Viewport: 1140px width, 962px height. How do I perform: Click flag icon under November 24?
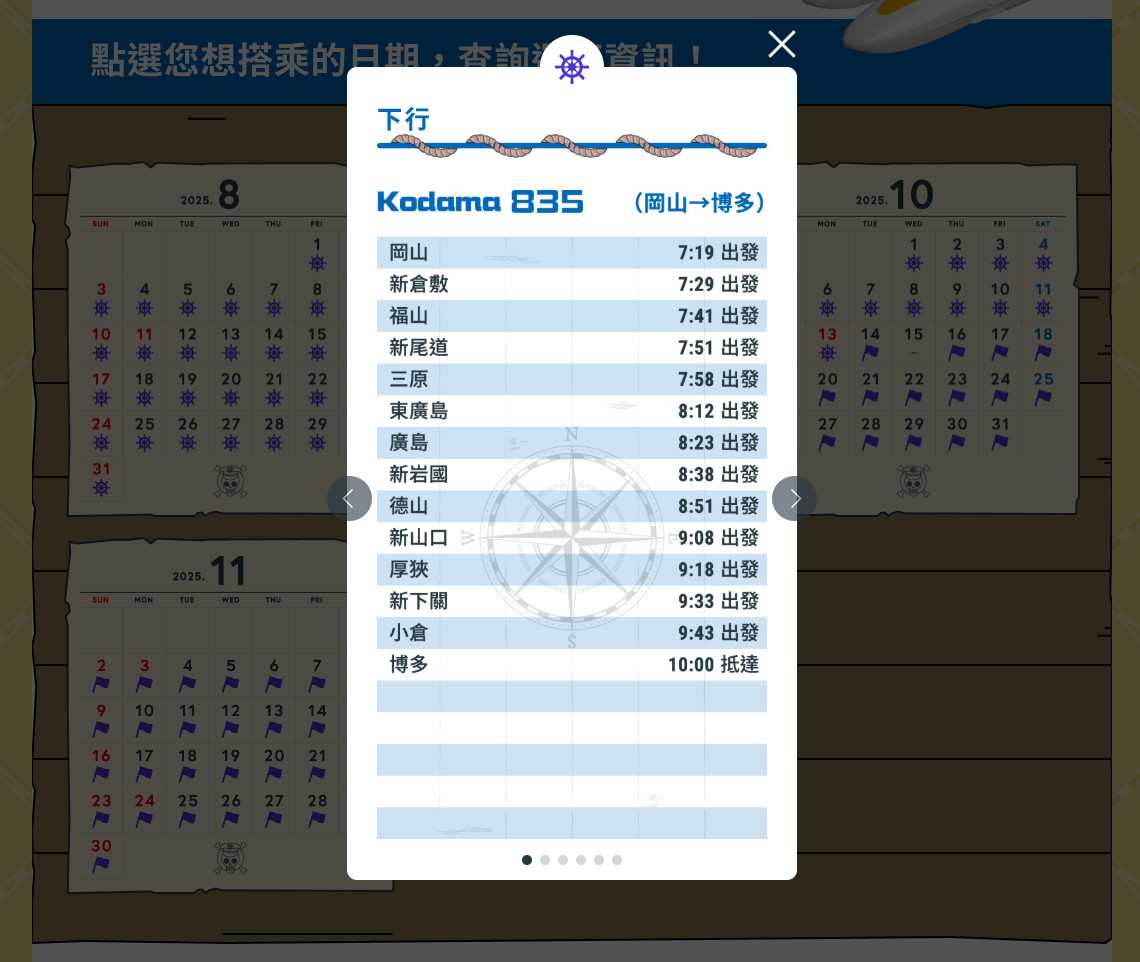145,819
